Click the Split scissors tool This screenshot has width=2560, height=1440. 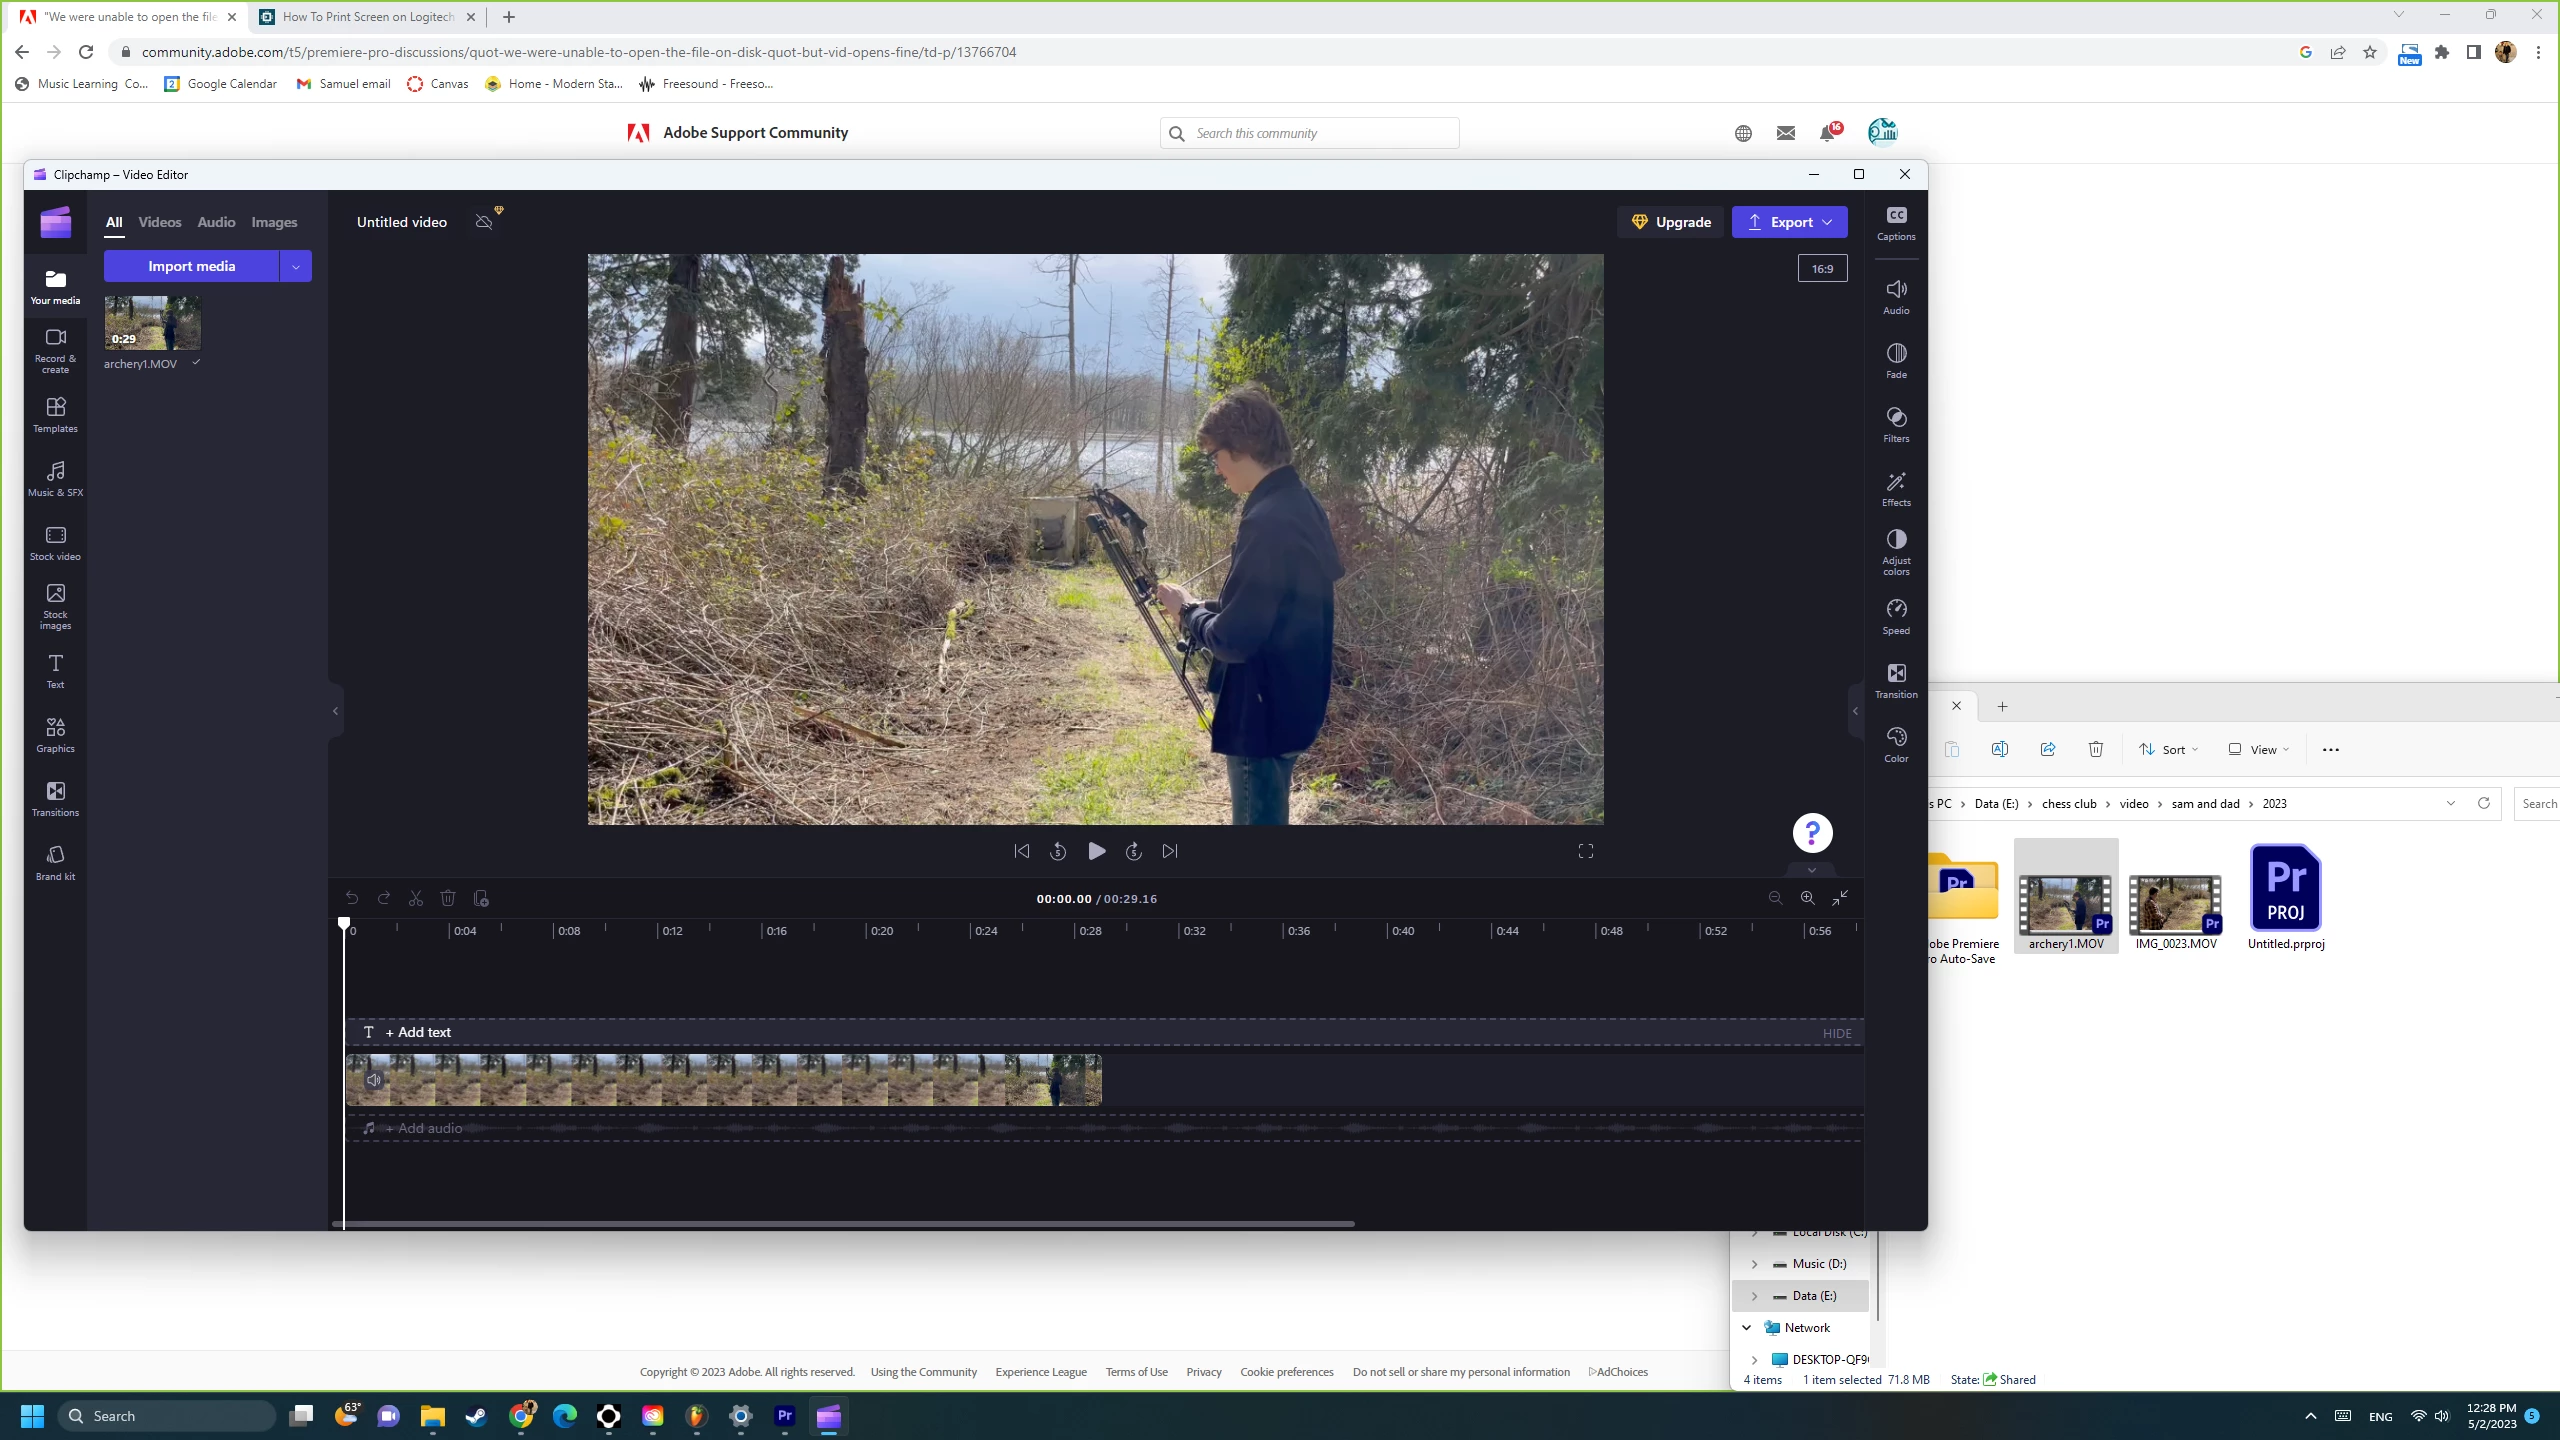click(416, 898)
